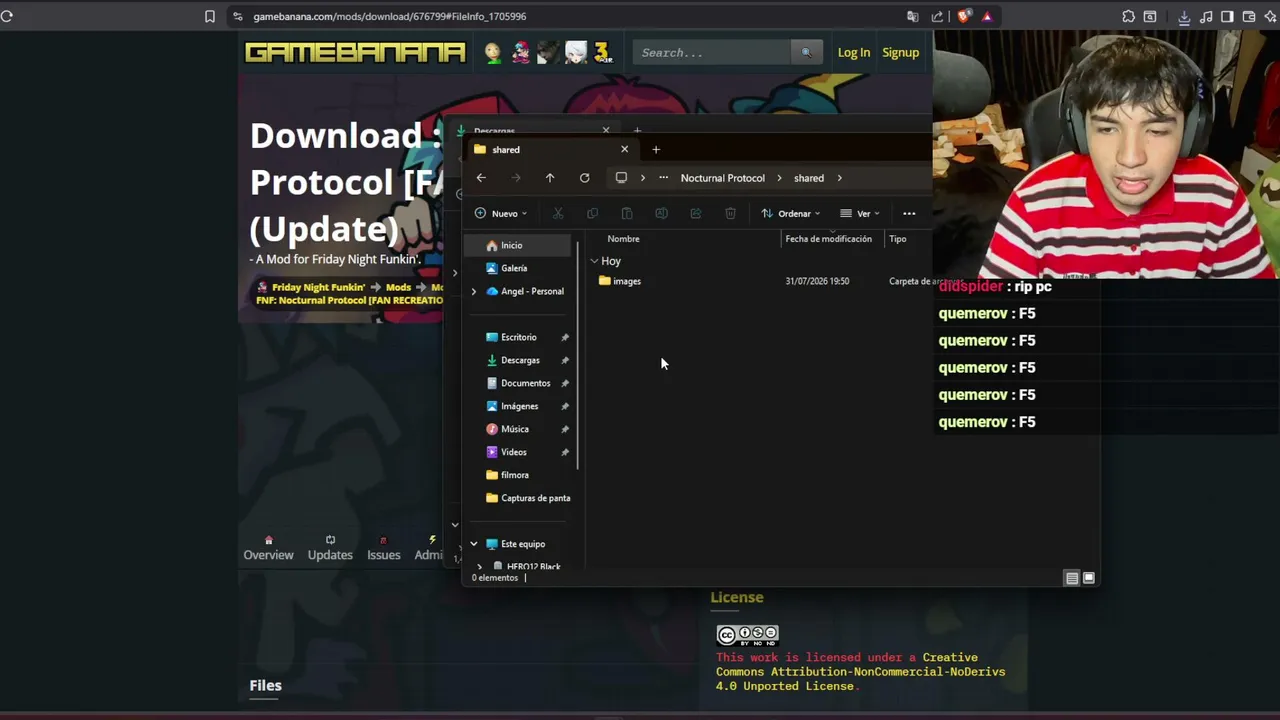Add a new tab in the shared Explorer window
This screenshot has width=1280, height=720.
point(656,150)
